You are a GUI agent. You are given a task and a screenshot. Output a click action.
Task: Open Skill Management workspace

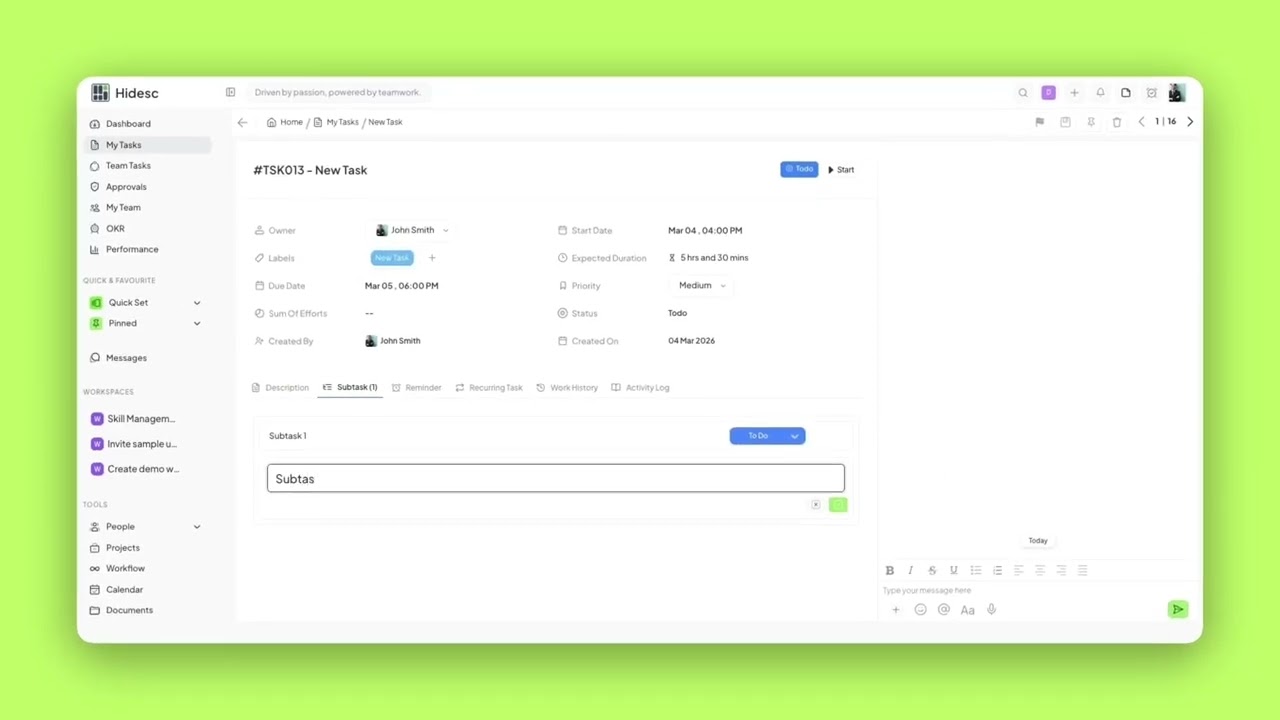tap(134, 419)
